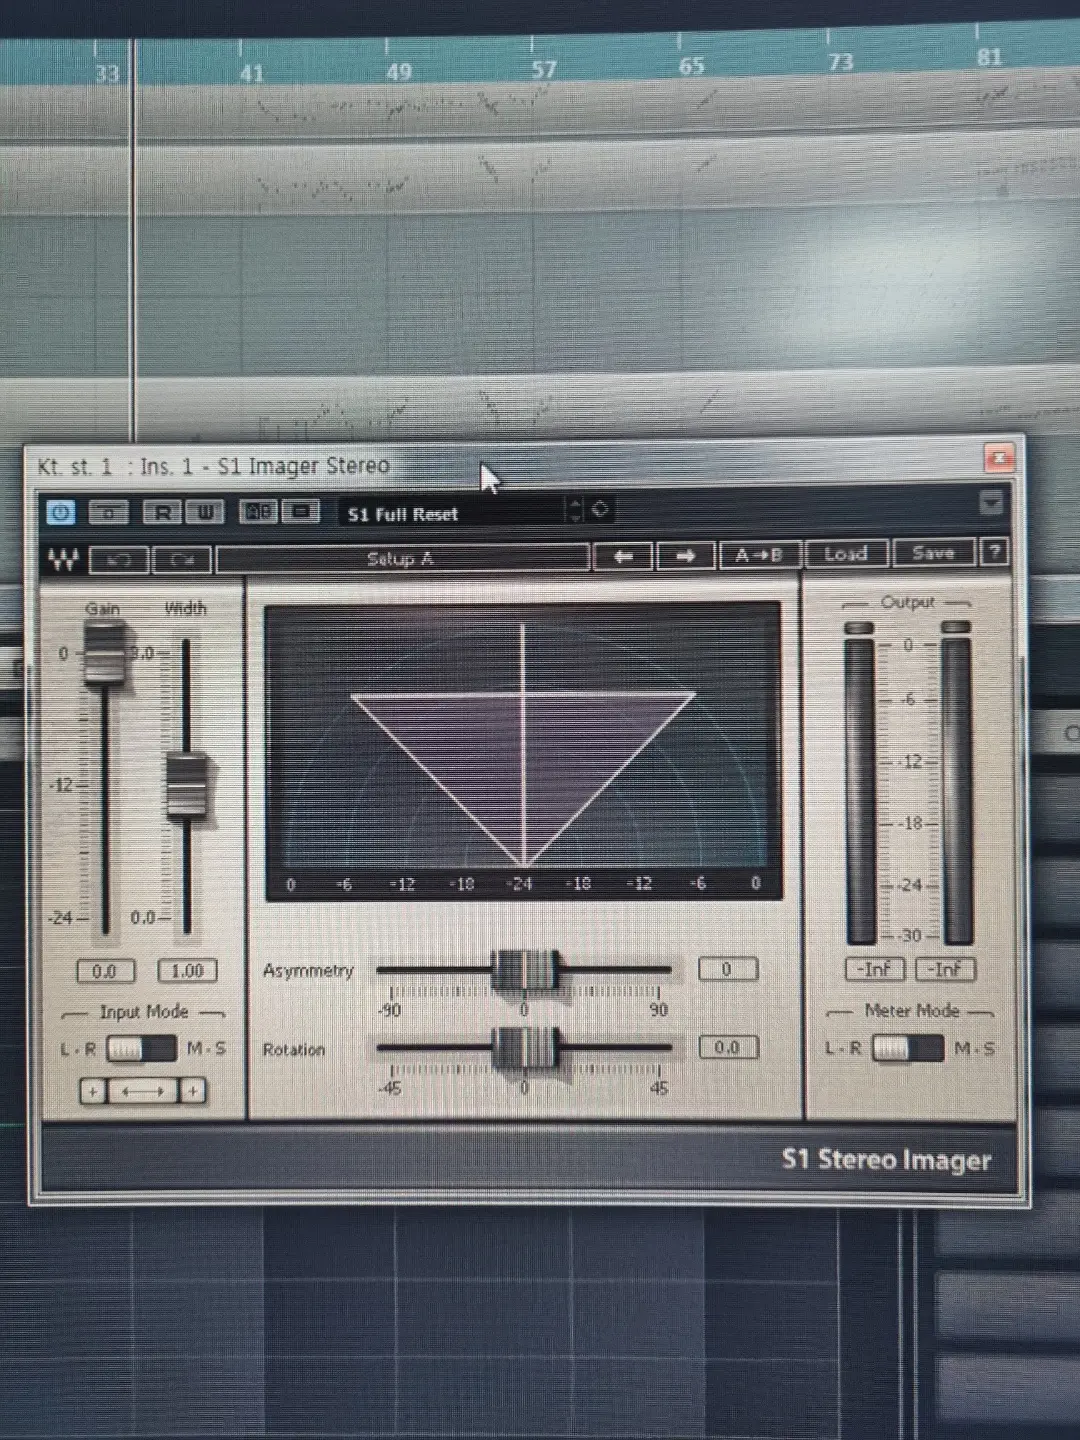Screen dimensions: 1080x1440
Task: Click the right output clip indicator
Action: 957,627
